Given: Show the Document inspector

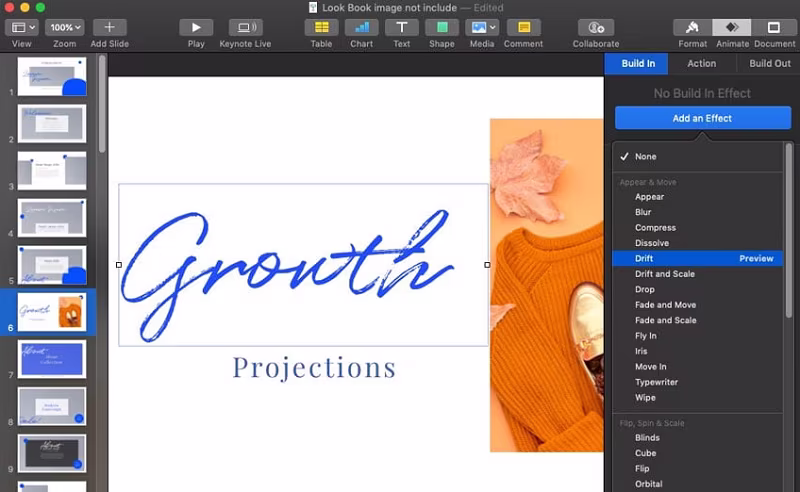Looking at the screenshot, I should [773, 28].
